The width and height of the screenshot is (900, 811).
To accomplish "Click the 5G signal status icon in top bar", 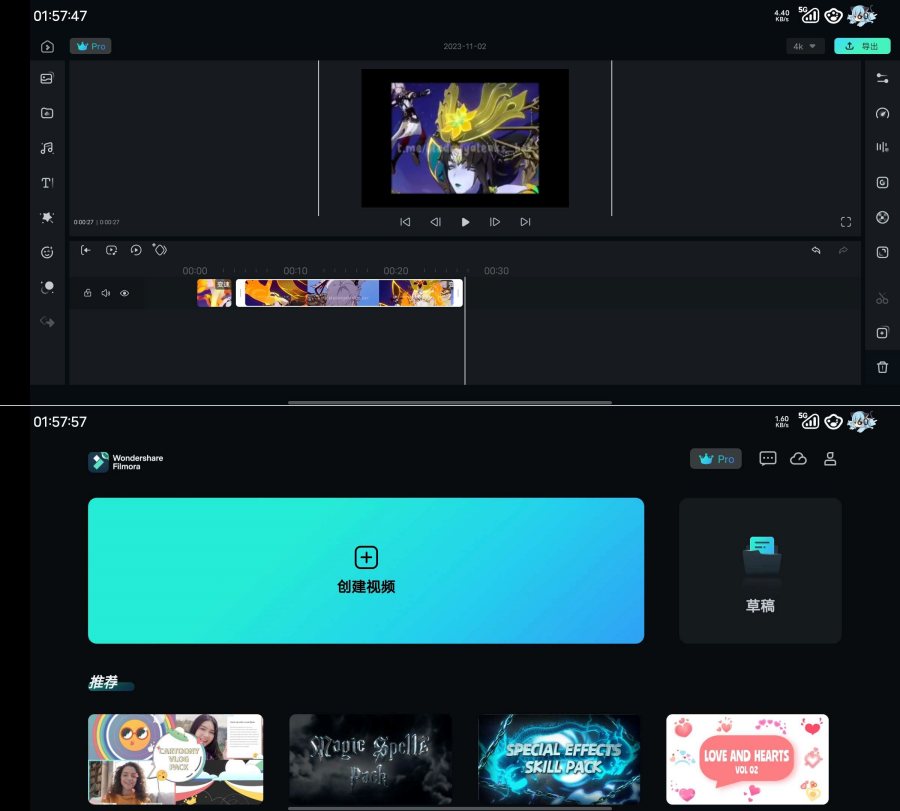I will pos(808,15).
